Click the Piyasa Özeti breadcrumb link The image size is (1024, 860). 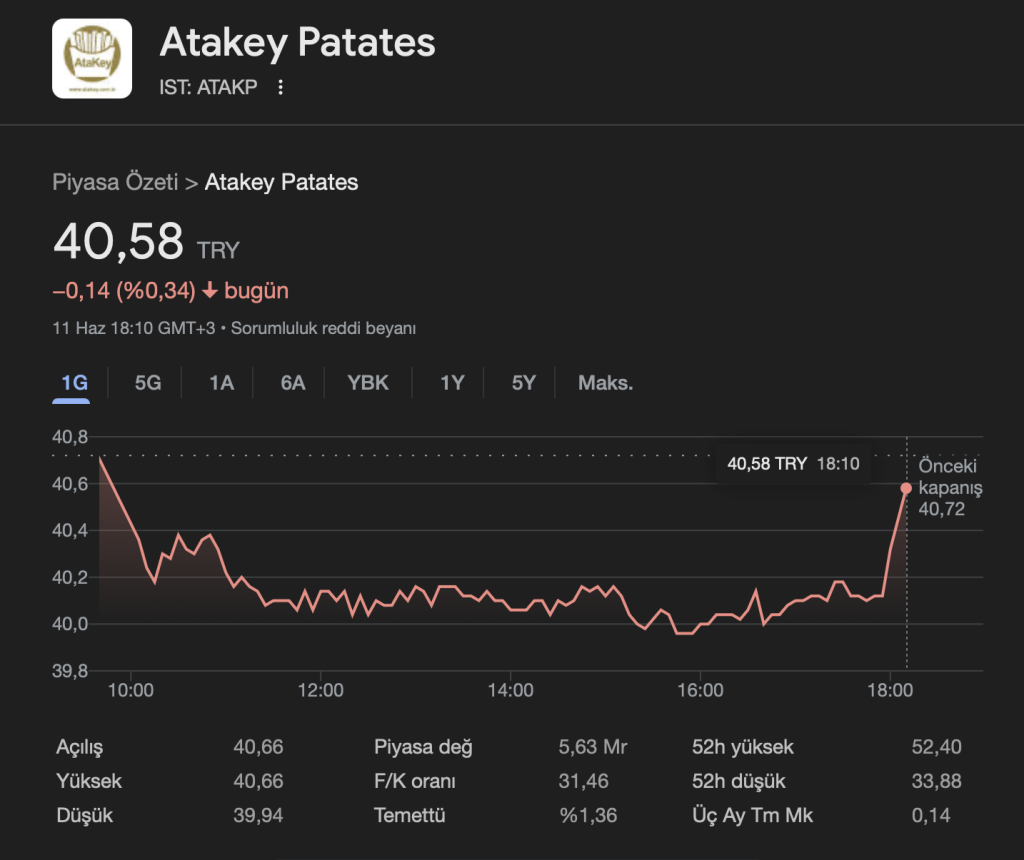pos(115,182)
